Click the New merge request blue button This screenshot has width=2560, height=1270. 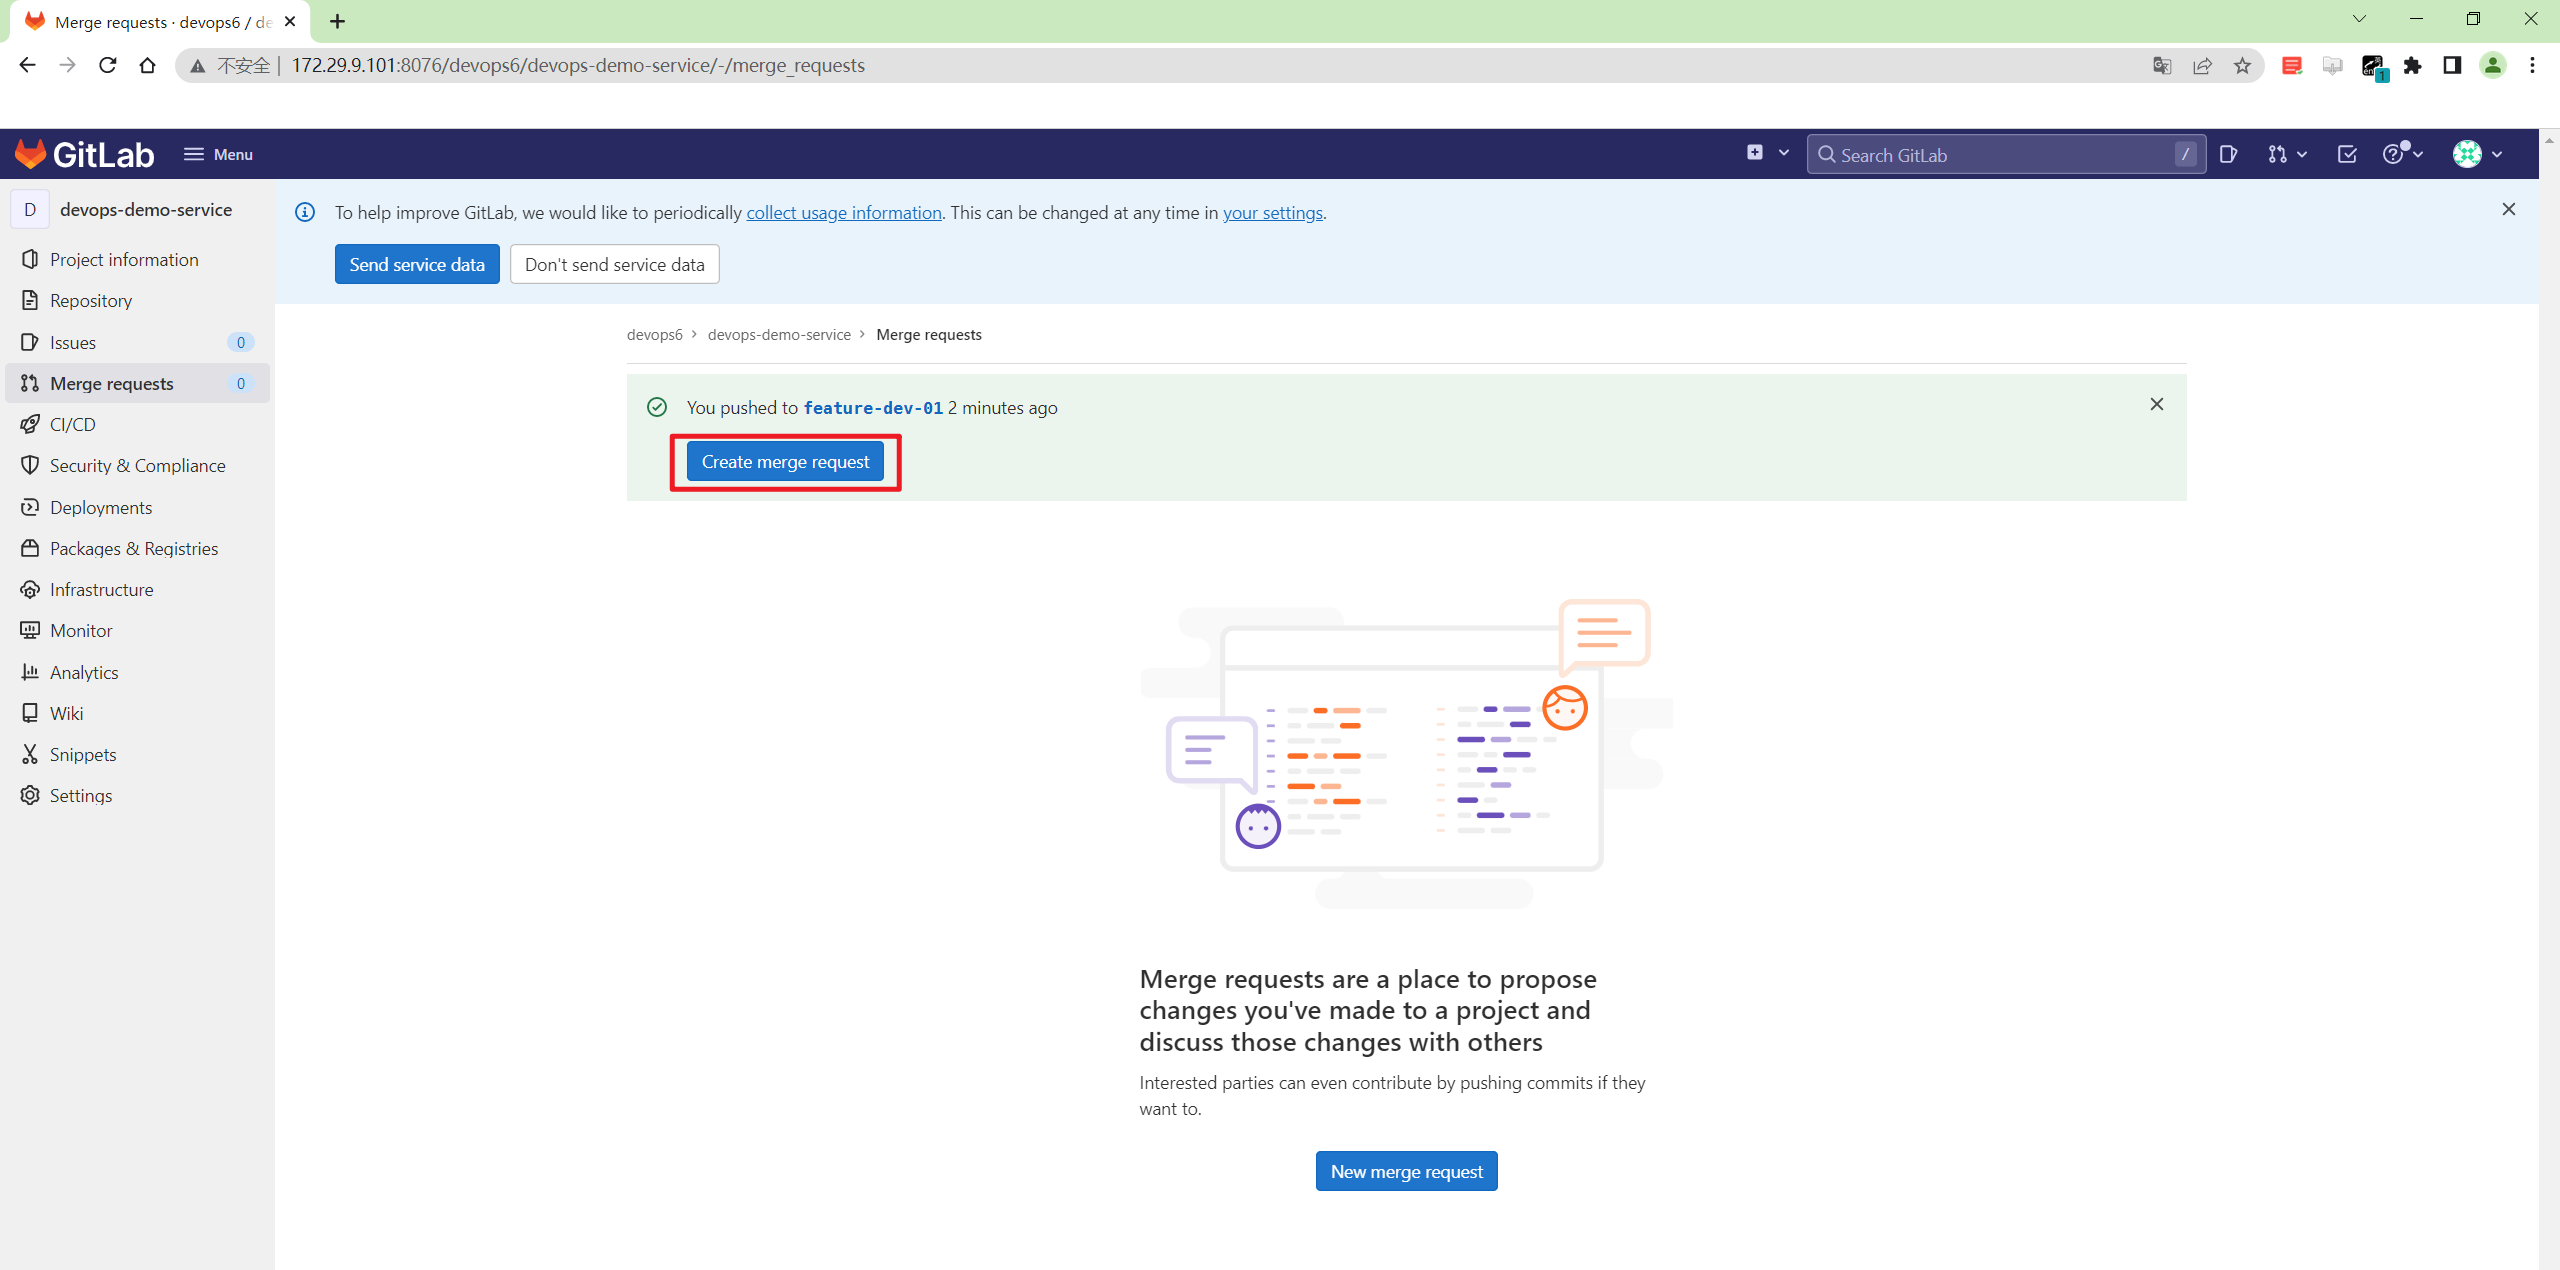coord(1406,1170)
